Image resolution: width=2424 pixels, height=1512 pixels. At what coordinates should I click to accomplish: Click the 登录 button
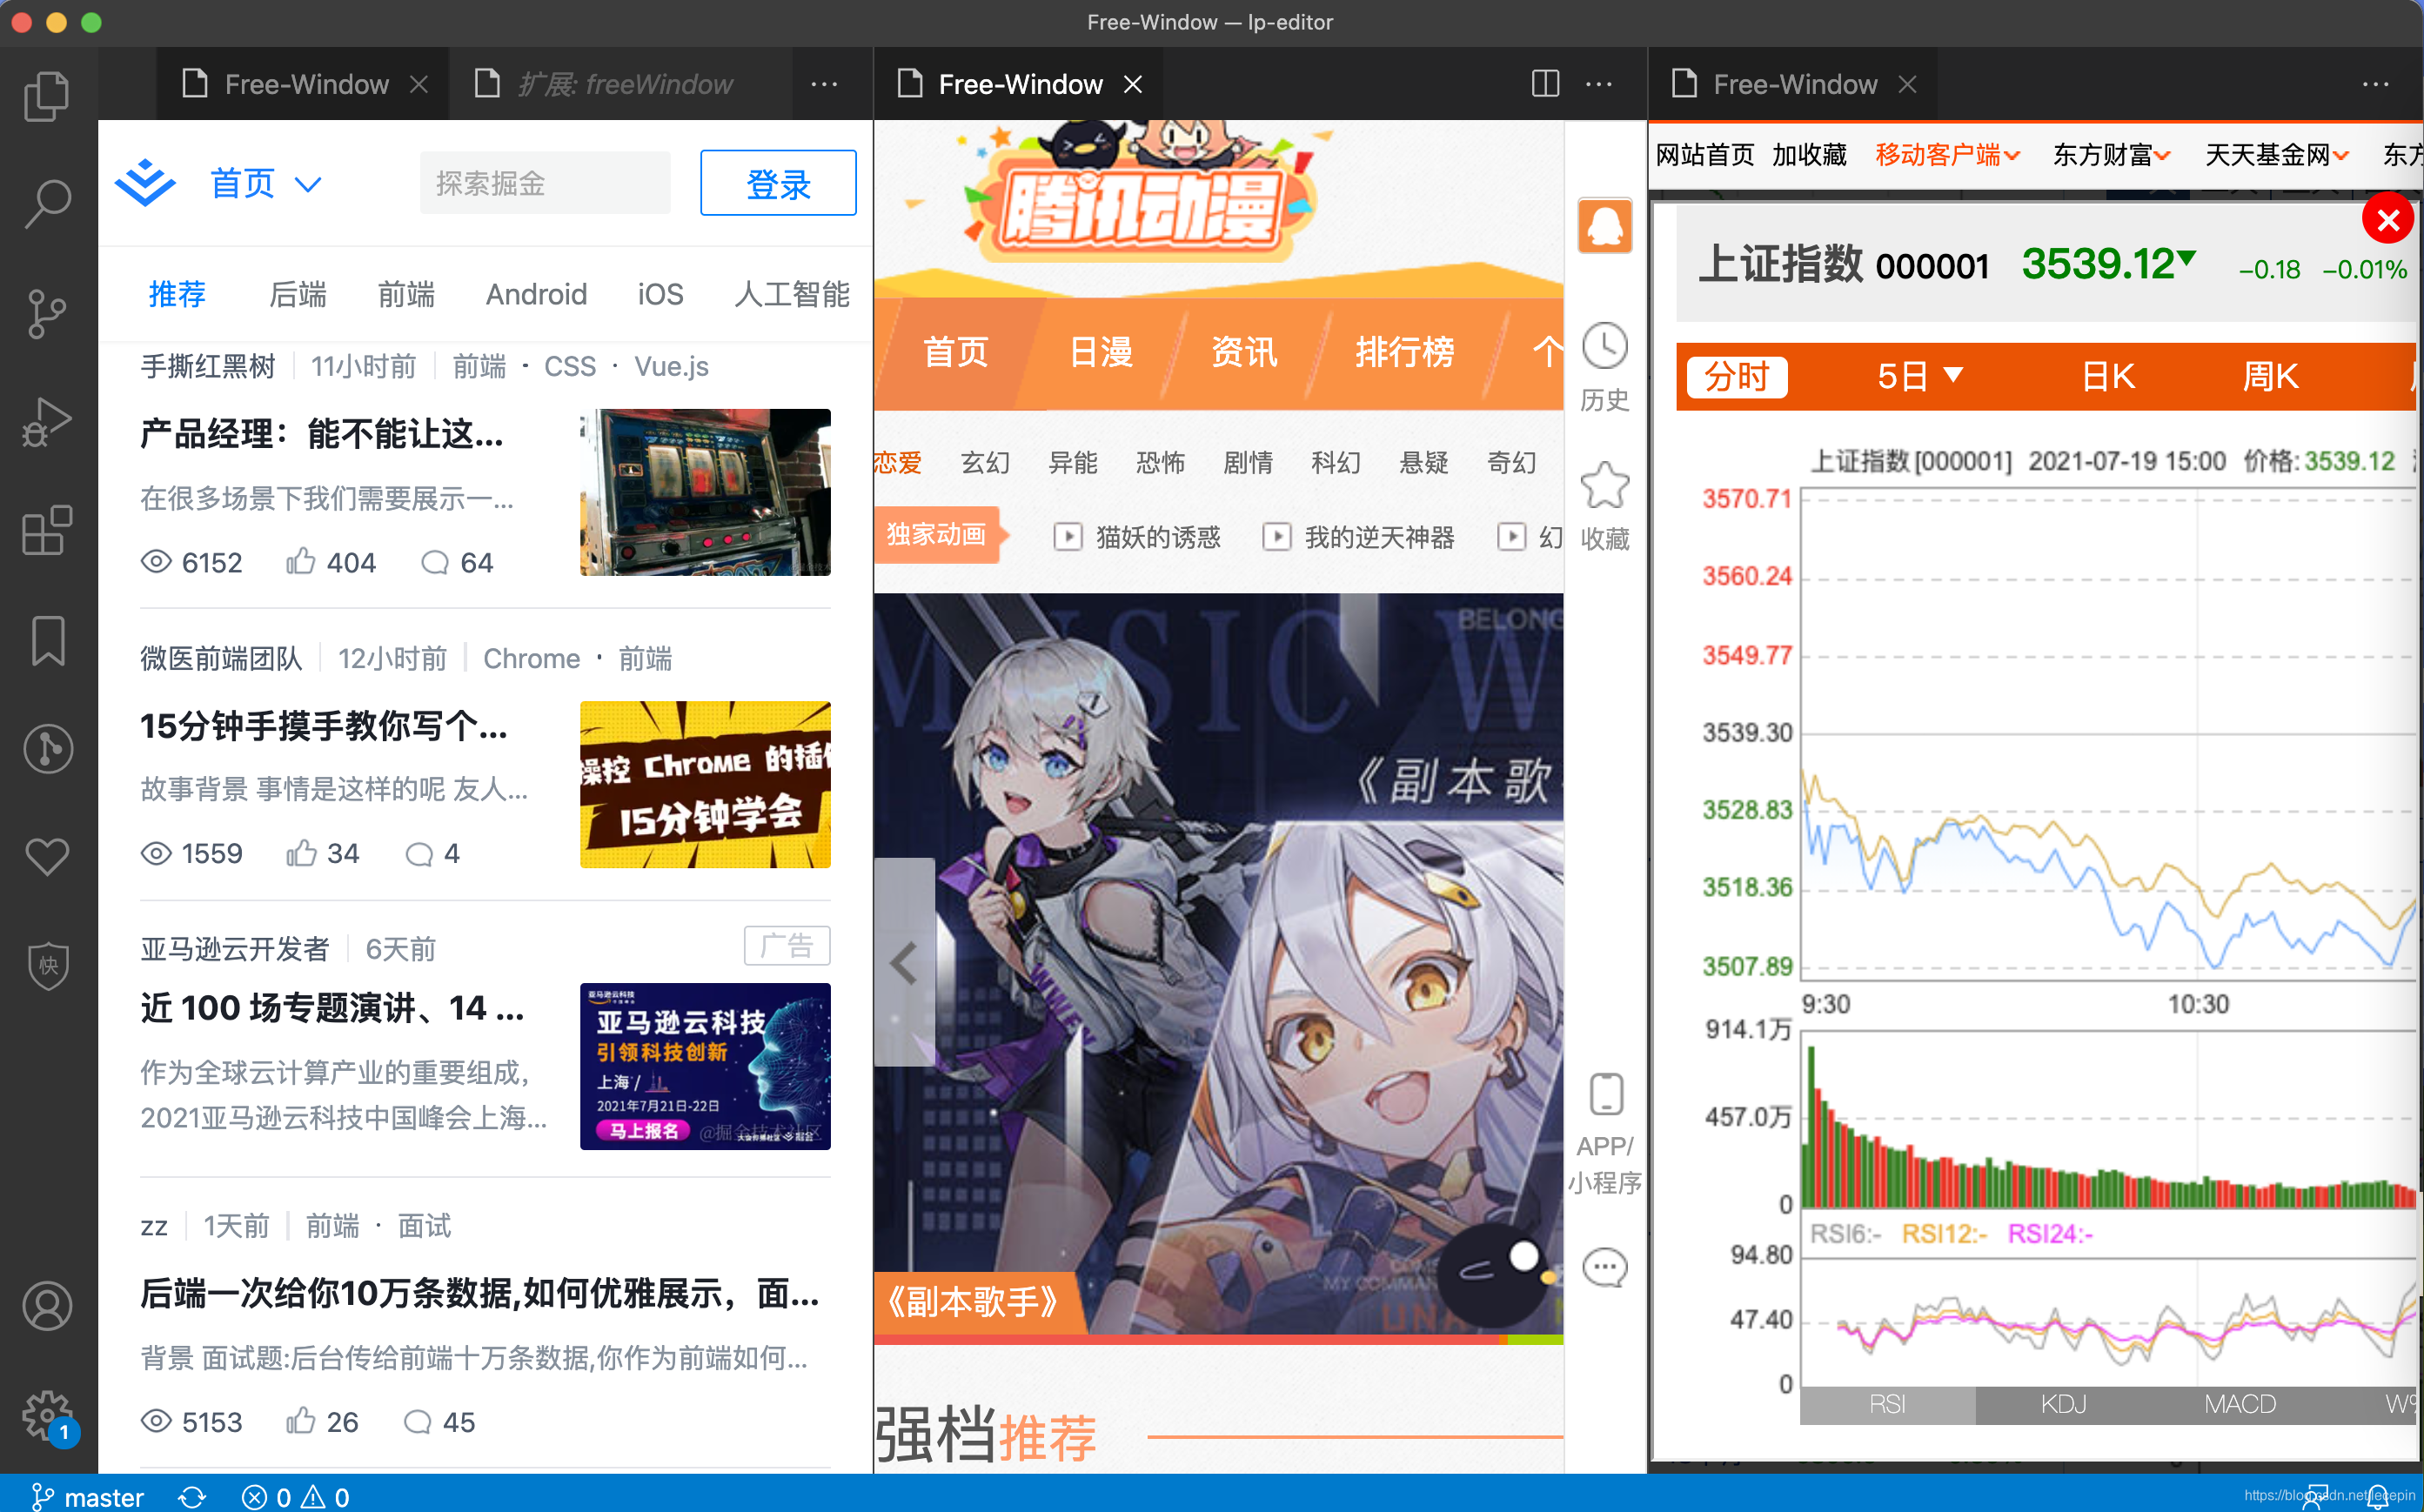tap(777, 184)
